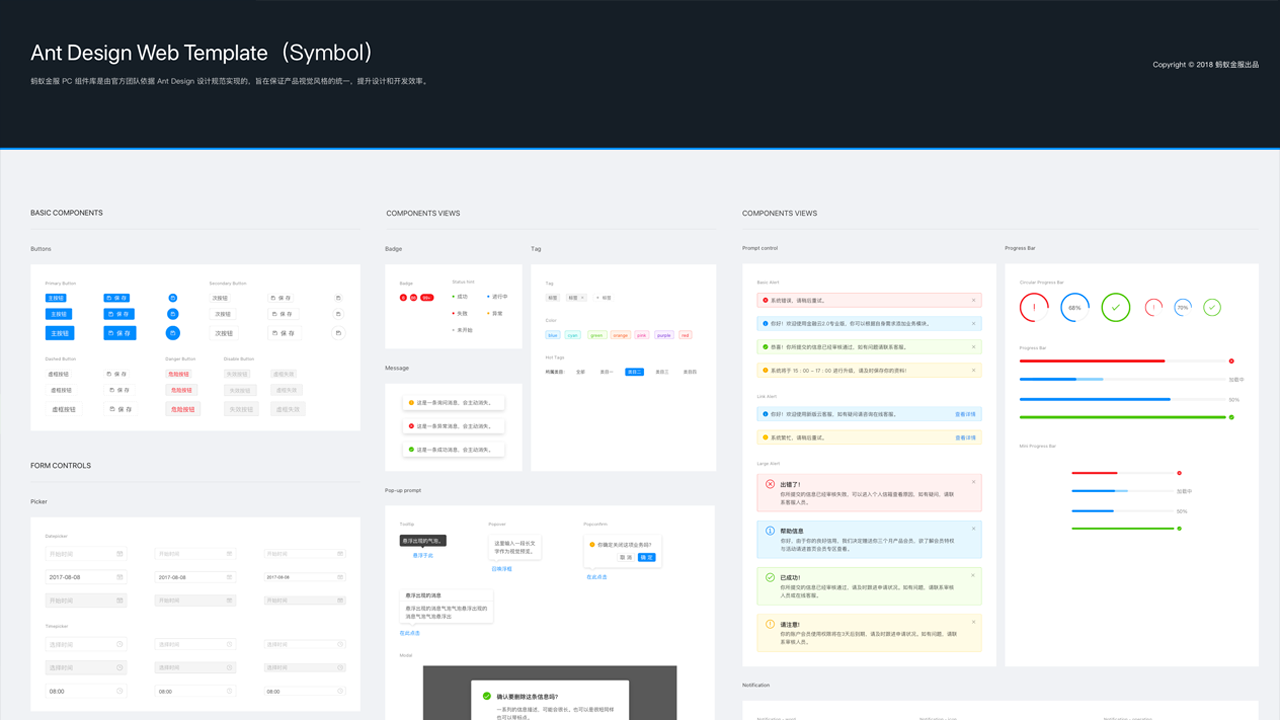Click the large green circular progress checkmark
Viewport: 1280px width, 720px height.
[x=1116, y=307]
